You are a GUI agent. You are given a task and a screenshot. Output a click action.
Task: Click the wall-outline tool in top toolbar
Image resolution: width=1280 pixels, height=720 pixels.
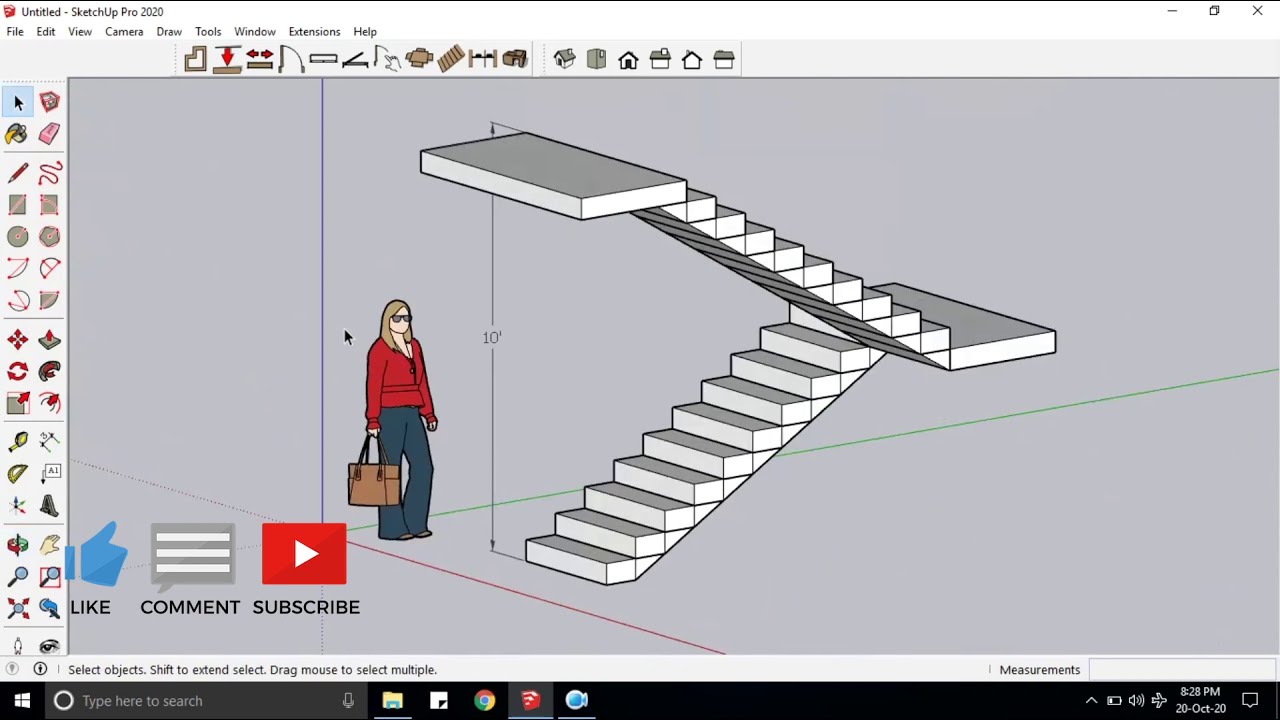196,60
